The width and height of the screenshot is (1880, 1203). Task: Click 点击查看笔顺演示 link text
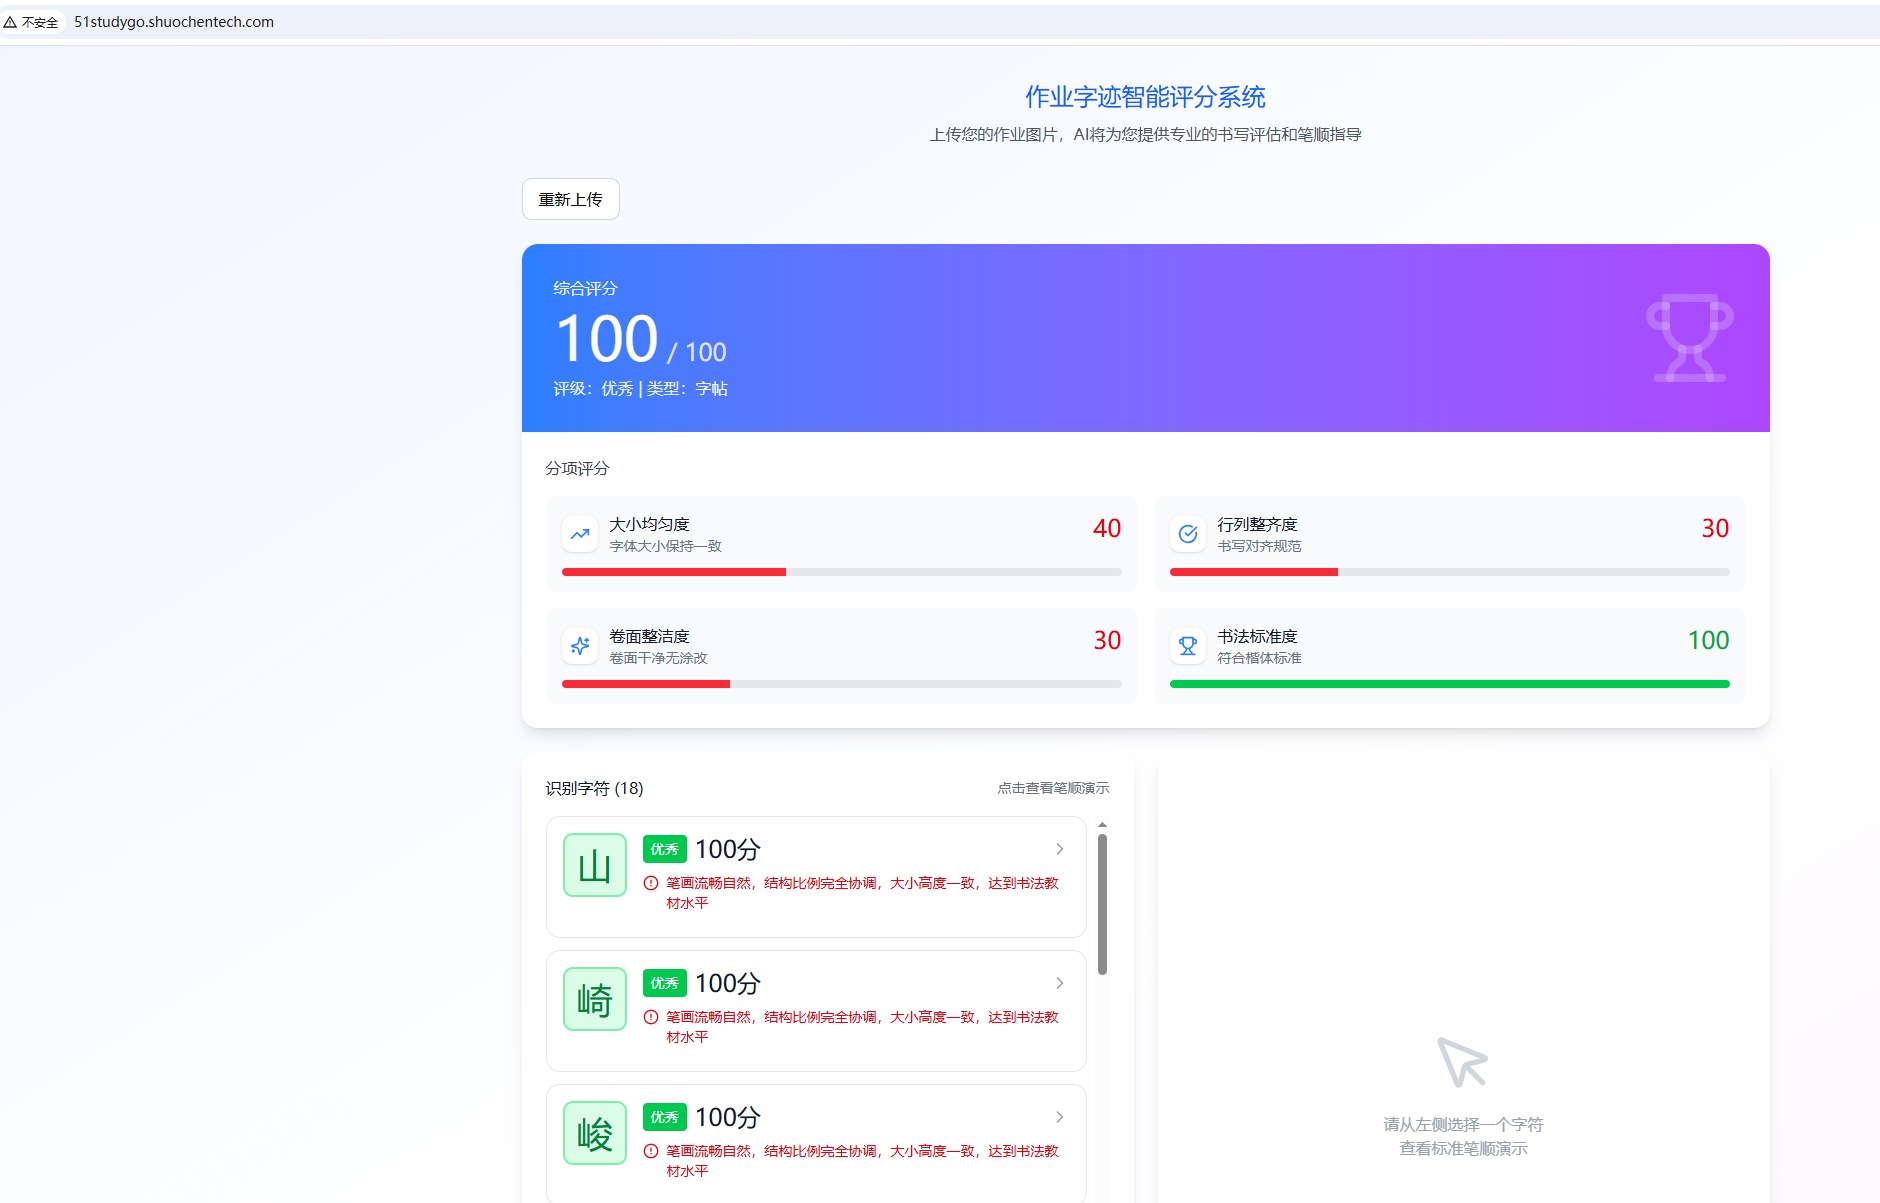click(1053, 788)
